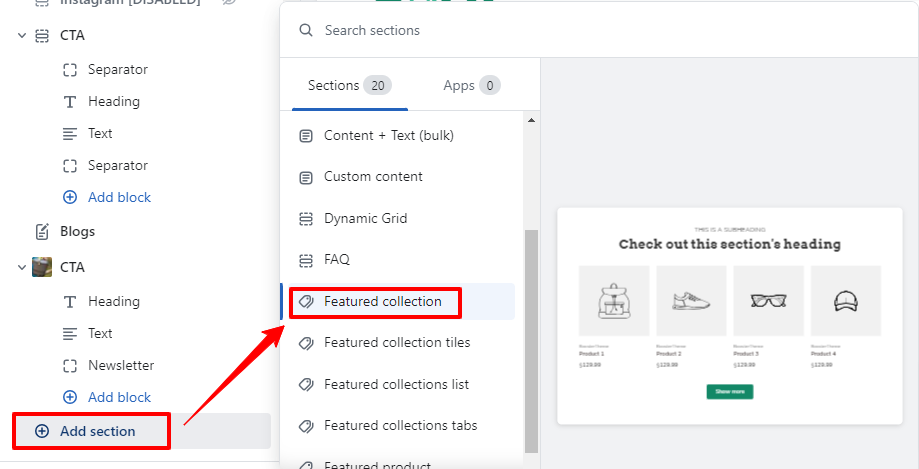Switch to the Apps tab
The width and height of the screenshot is (919, 469).
pos(471,85)
